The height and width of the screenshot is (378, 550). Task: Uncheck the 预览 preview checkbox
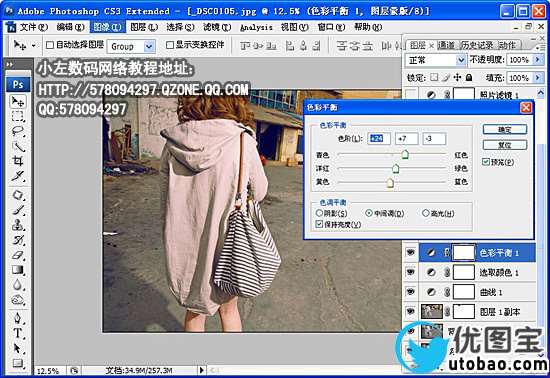click(x=486, y=162)
